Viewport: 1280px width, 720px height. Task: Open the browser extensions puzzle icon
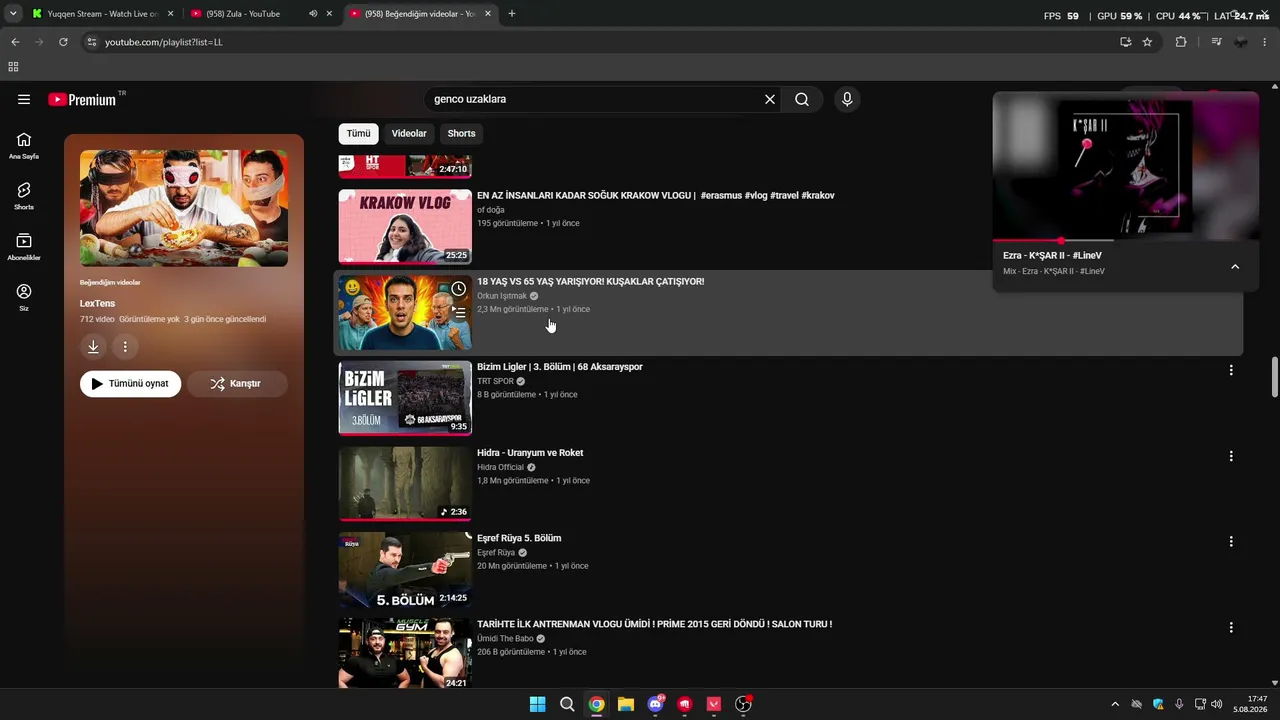point(1181,42)
